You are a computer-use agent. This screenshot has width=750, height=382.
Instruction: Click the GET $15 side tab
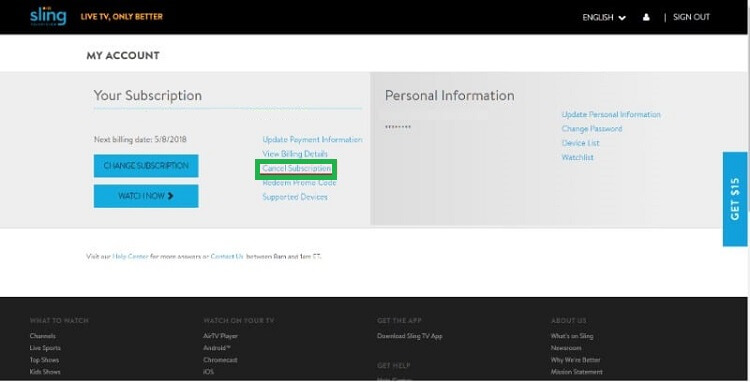point(735,199)
